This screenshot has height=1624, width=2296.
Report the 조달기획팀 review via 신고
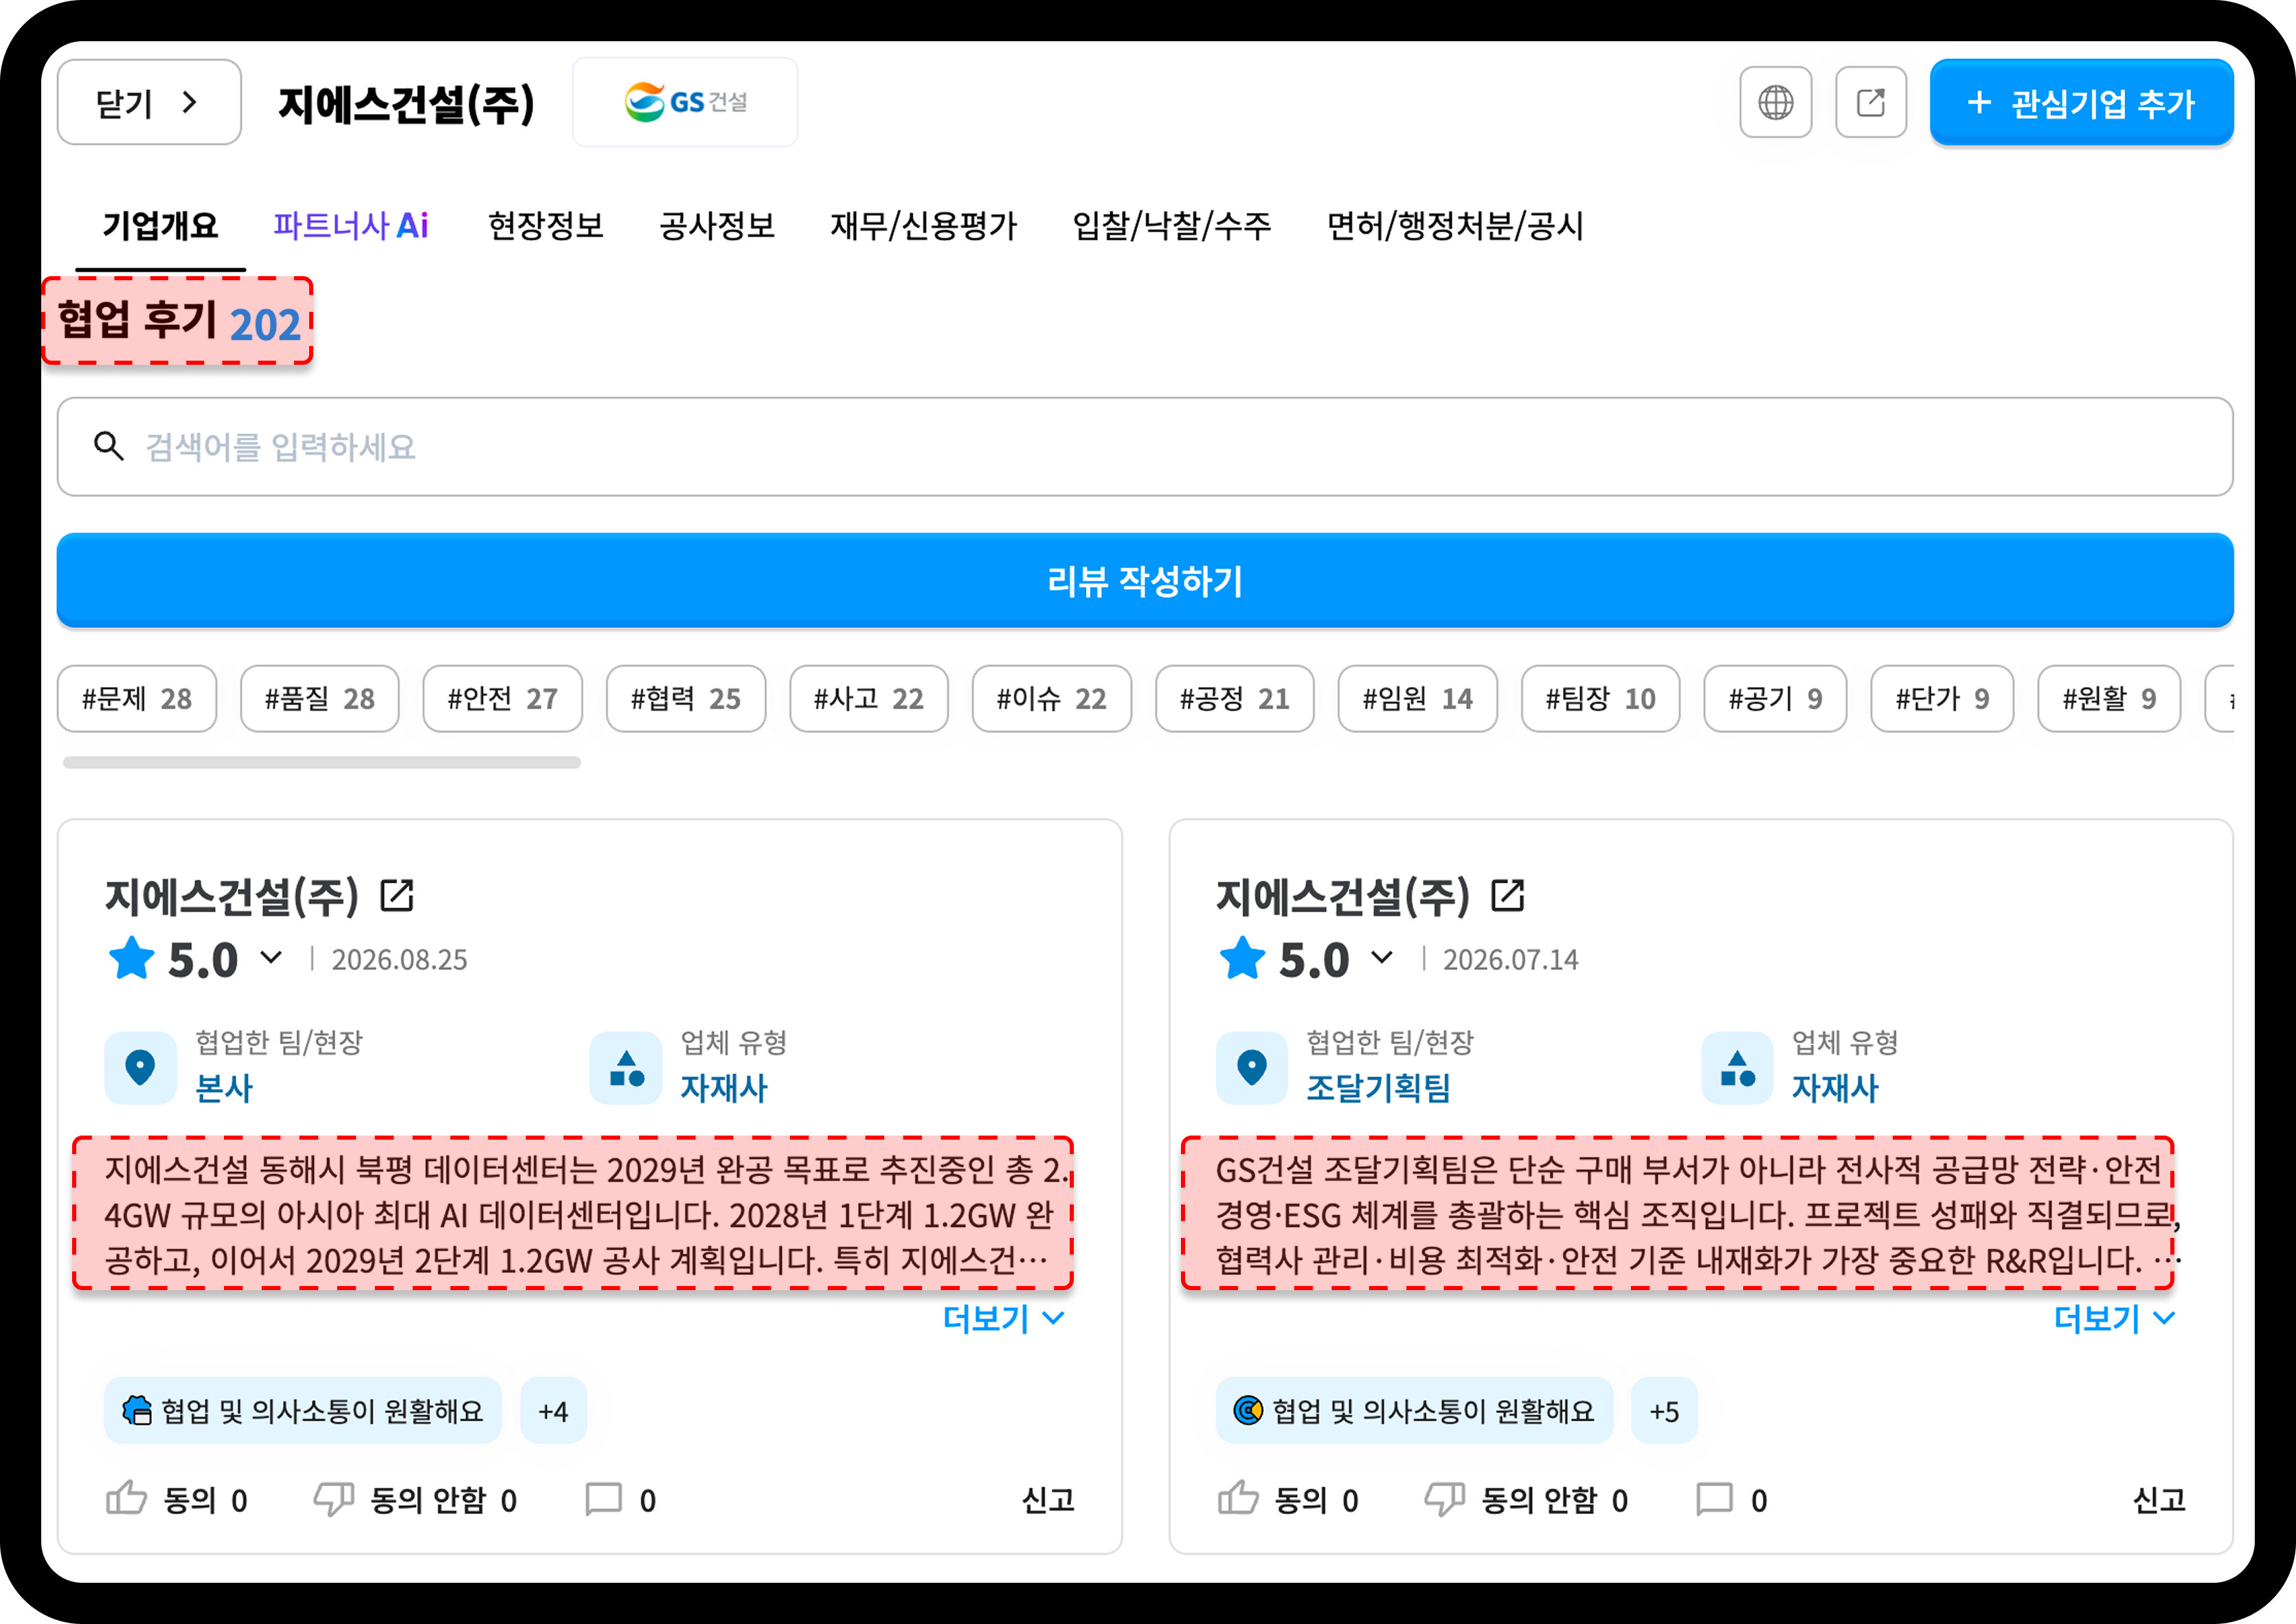(x=2159, y=1499)
